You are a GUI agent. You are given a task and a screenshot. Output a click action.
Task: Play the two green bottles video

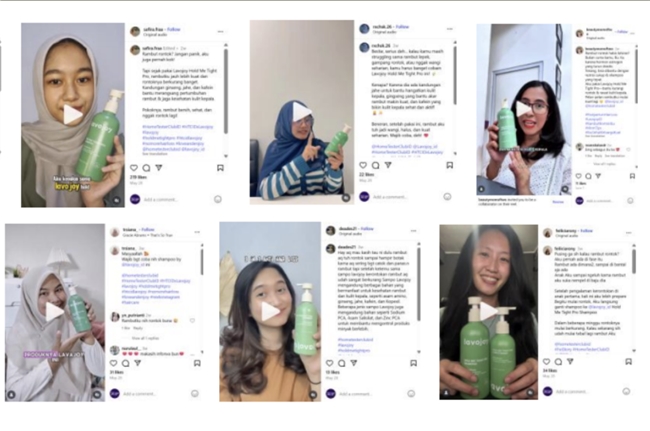click(489, 311)
